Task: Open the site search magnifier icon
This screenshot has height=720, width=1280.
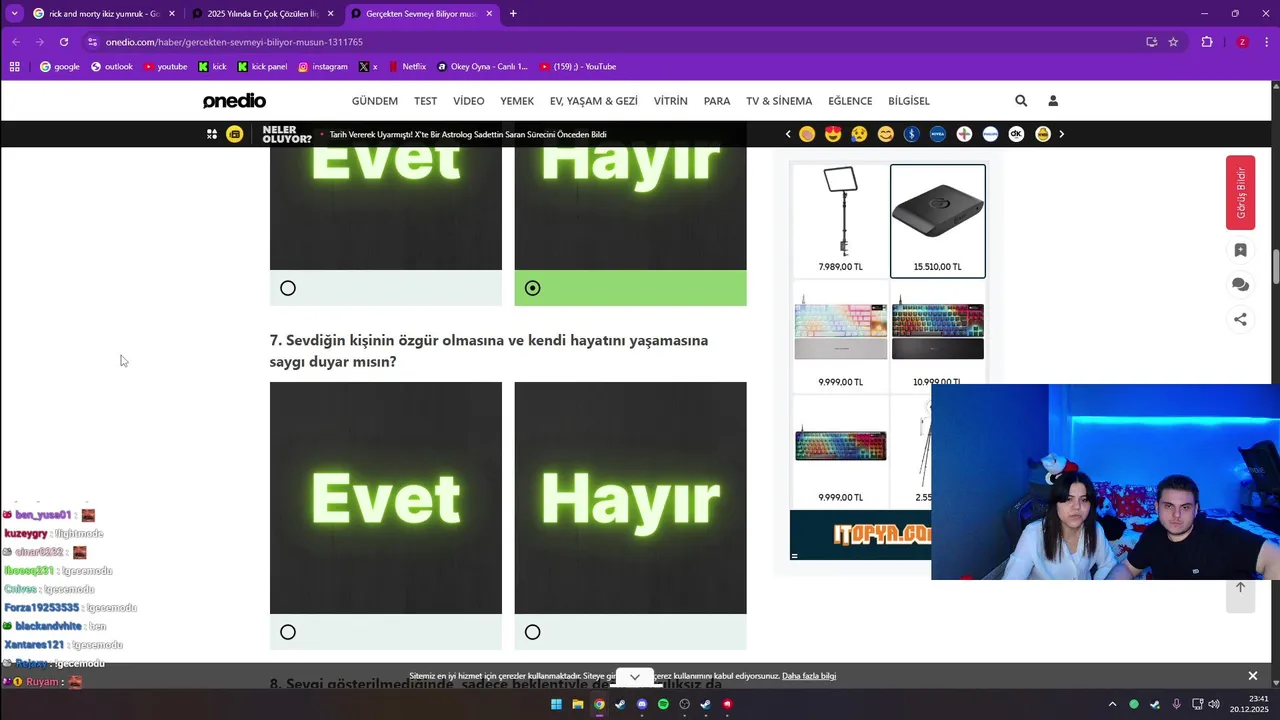Action: [1021, 101]
